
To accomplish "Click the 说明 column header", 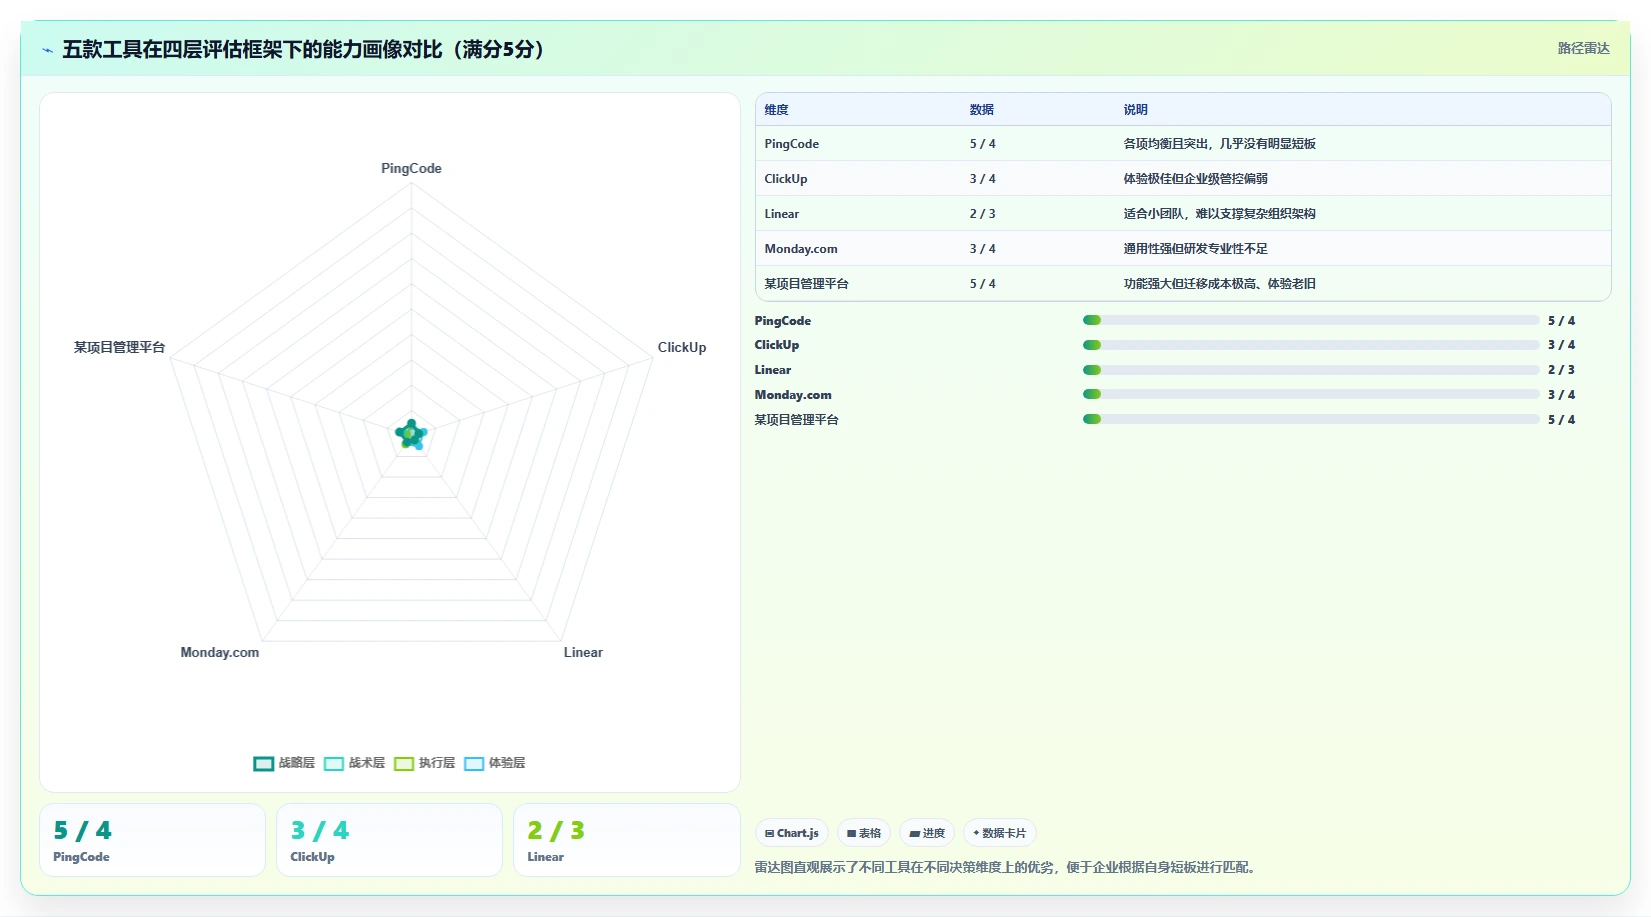I will [1135, 110].
